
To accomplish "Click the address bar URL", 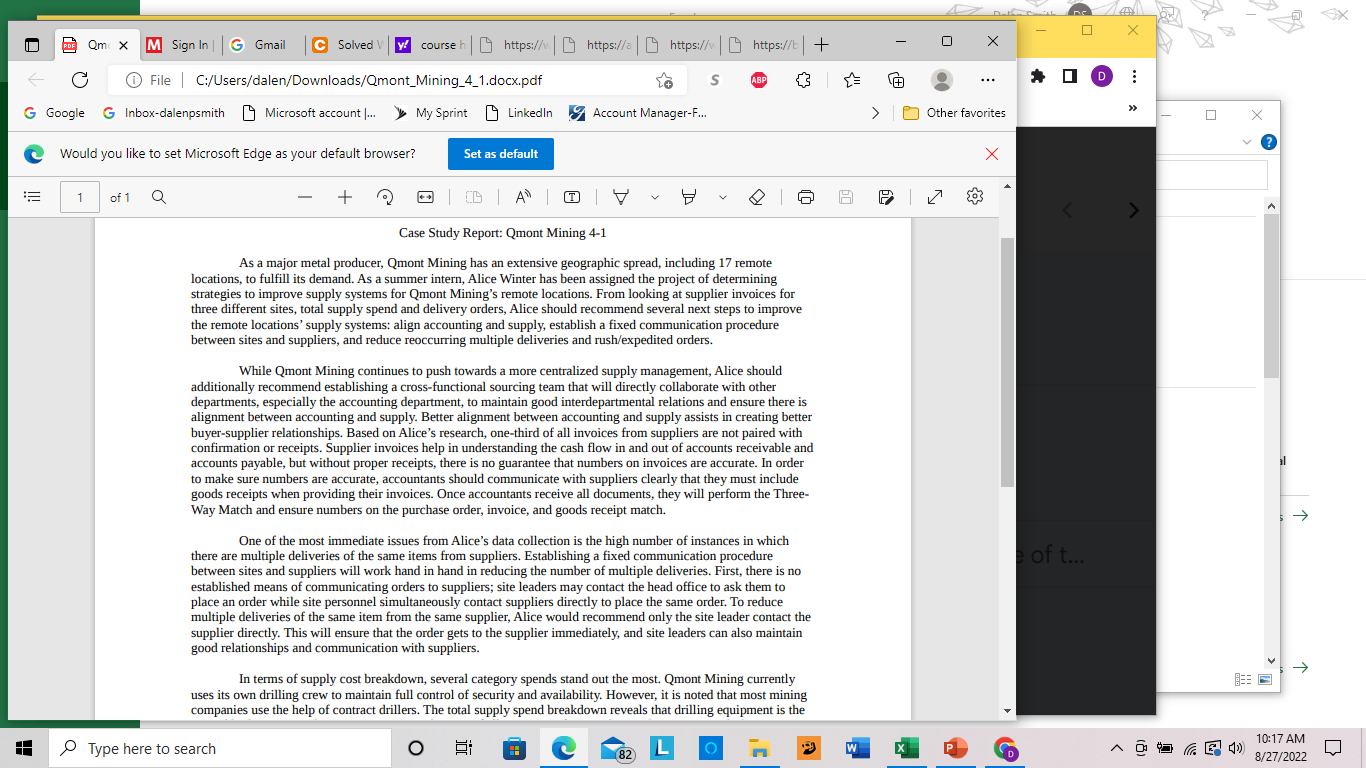I will pos(369,80).
